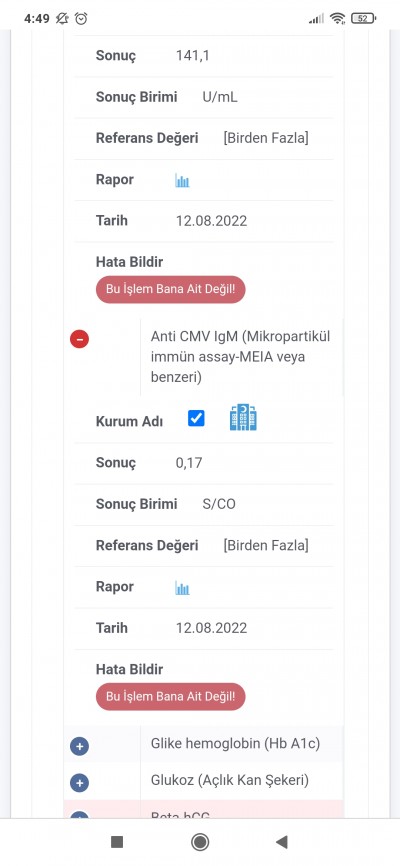Uncheck the Kurum Adı checkbox

coord(196,418)
